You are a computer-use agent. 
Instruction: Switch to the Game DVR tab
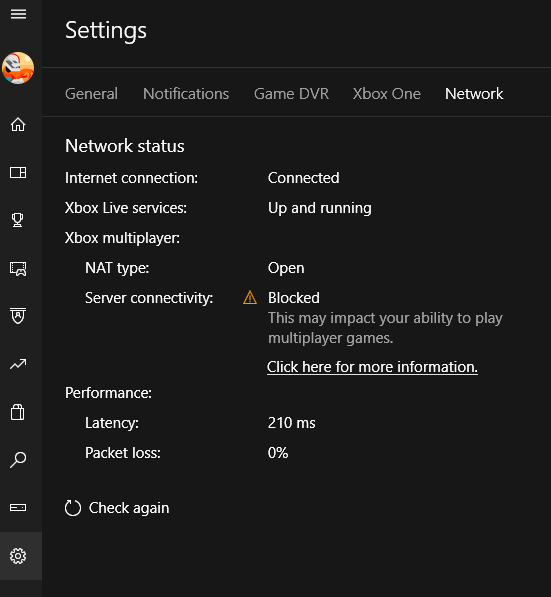pyautogui.click(x=291, y=94)
